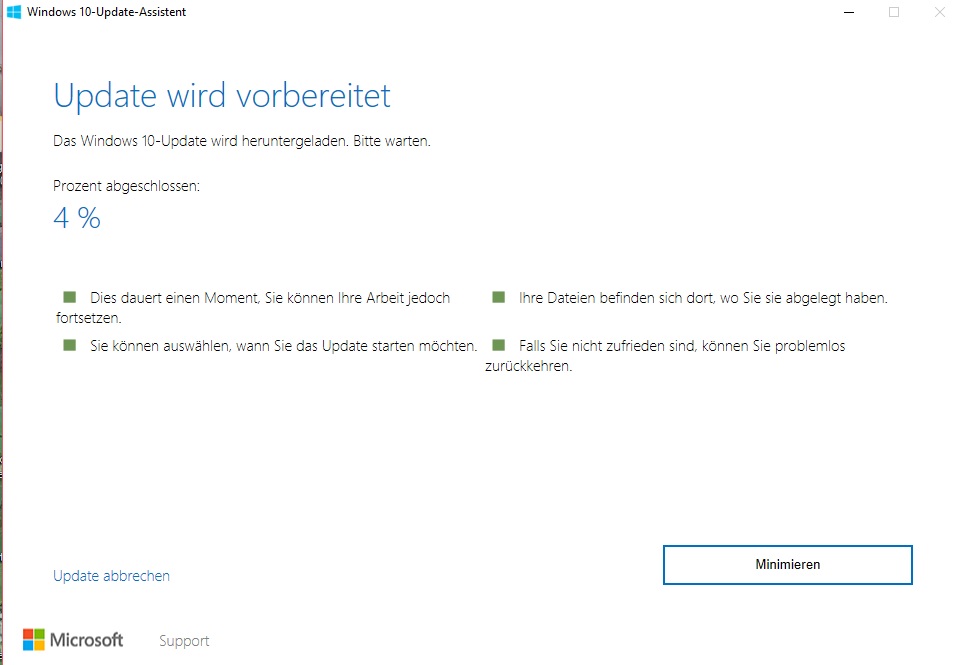
Task: Click the Microsoft logo in the footer
Action: 73,640
